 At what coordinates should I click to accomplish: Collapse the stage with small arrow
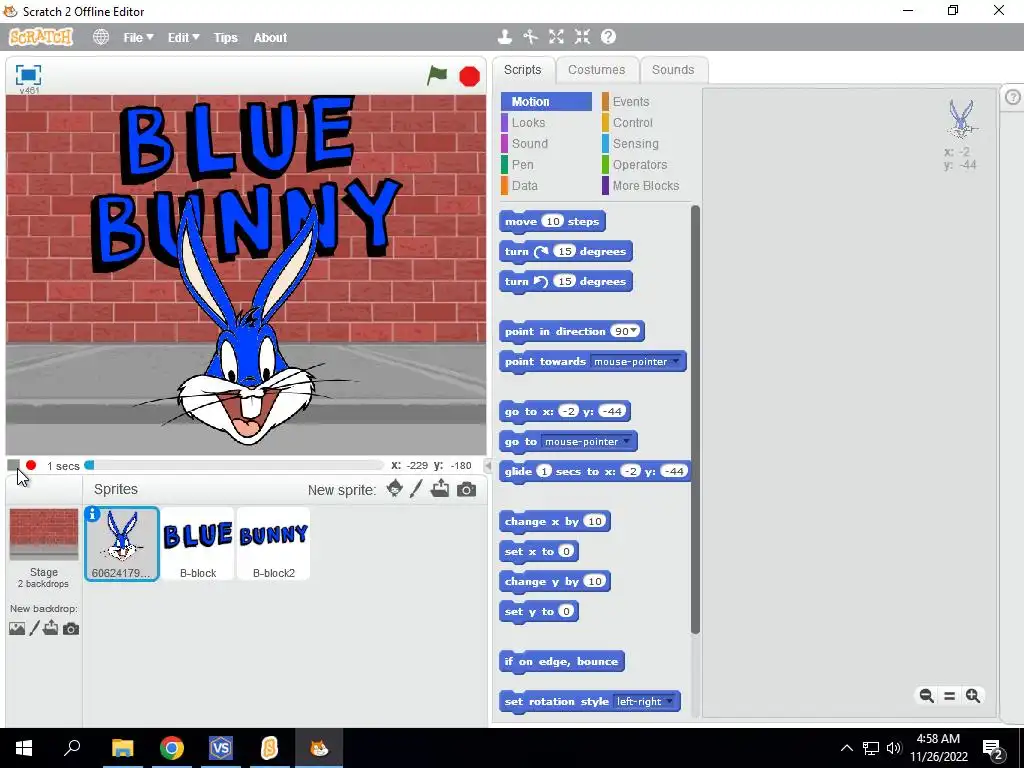point(487,465)
